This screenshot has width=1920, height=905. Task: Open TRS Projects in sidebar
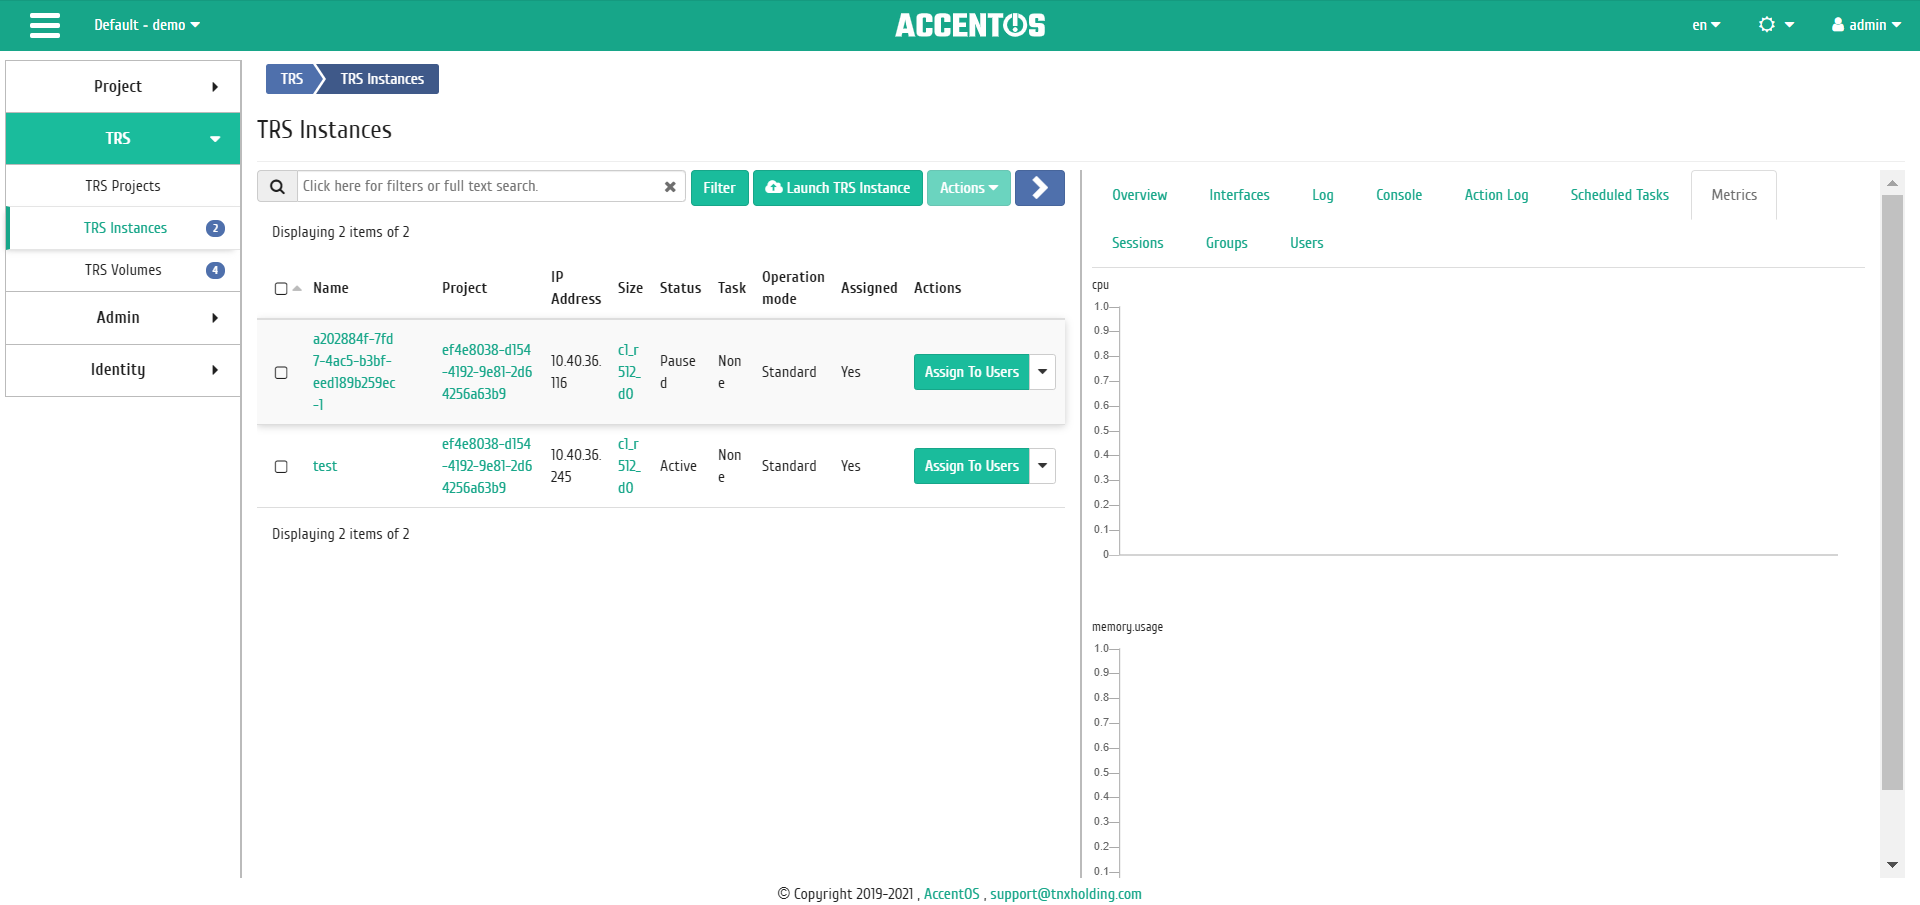coord(123,186)
